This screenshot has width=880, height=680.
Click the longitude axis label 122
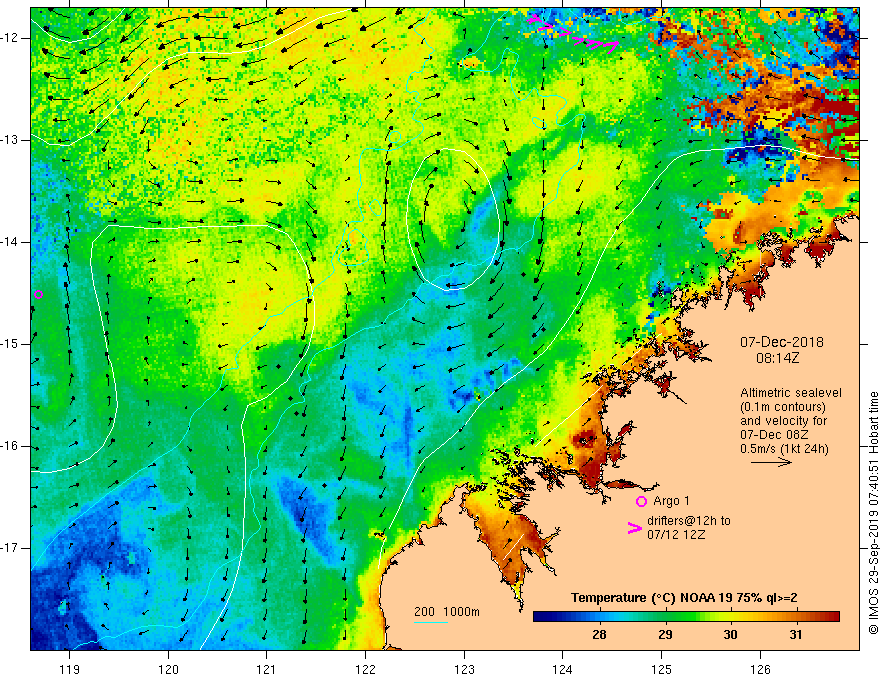[365, 669]
